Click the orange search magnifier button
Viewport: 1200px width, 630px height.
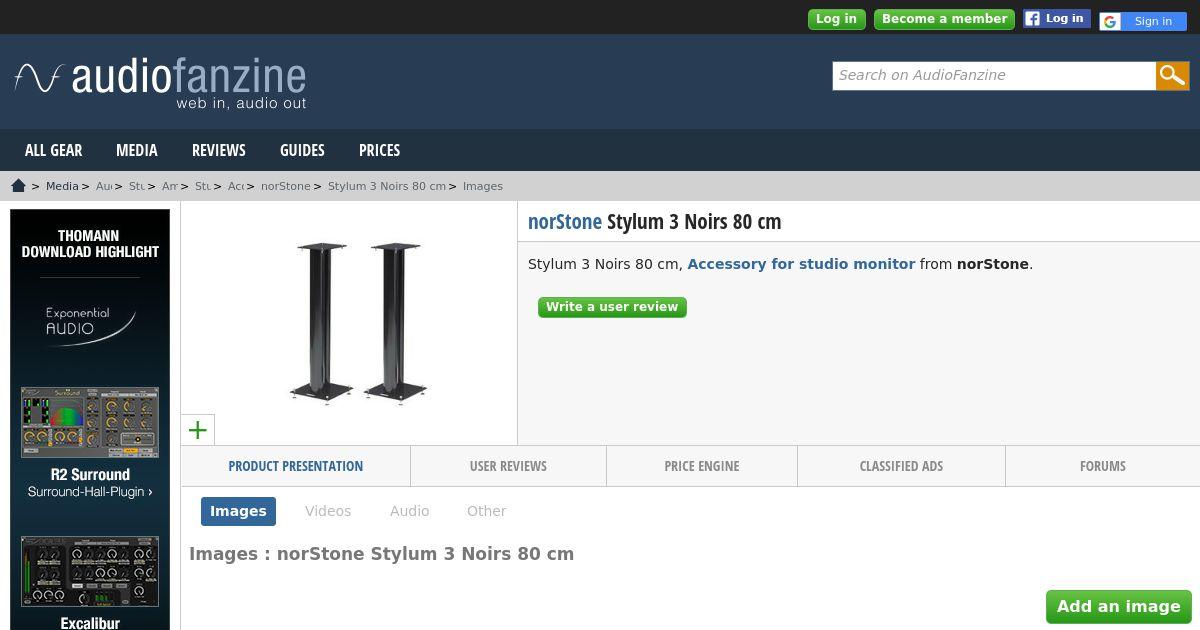pos(1173,75)
